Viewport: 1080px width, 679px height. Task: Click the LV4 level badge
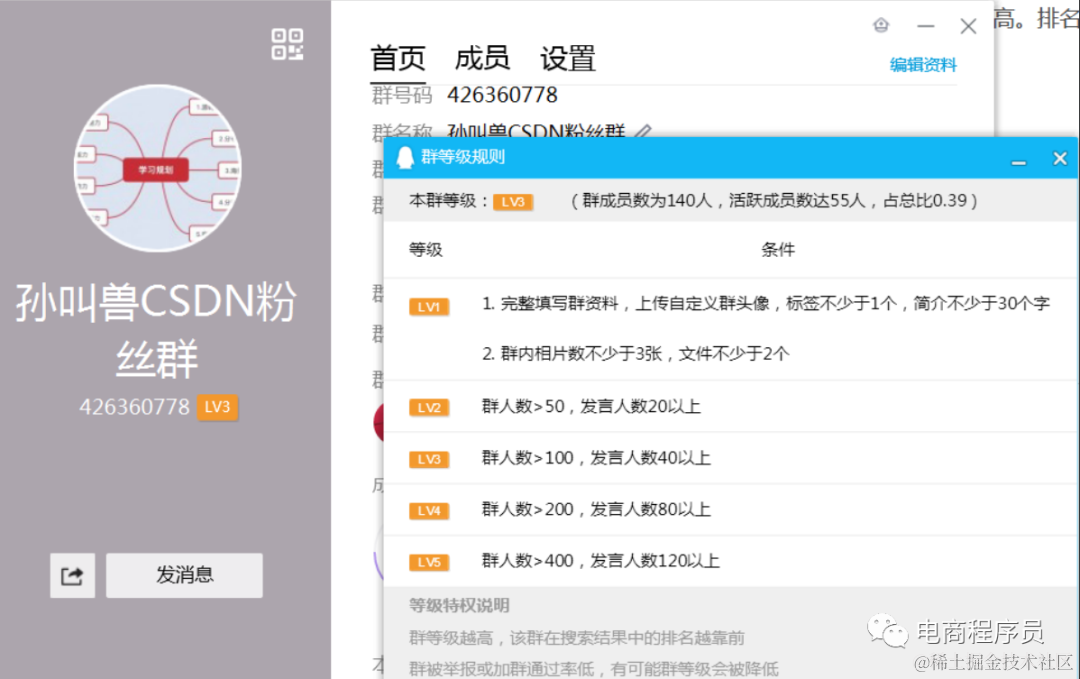(429, 511)
